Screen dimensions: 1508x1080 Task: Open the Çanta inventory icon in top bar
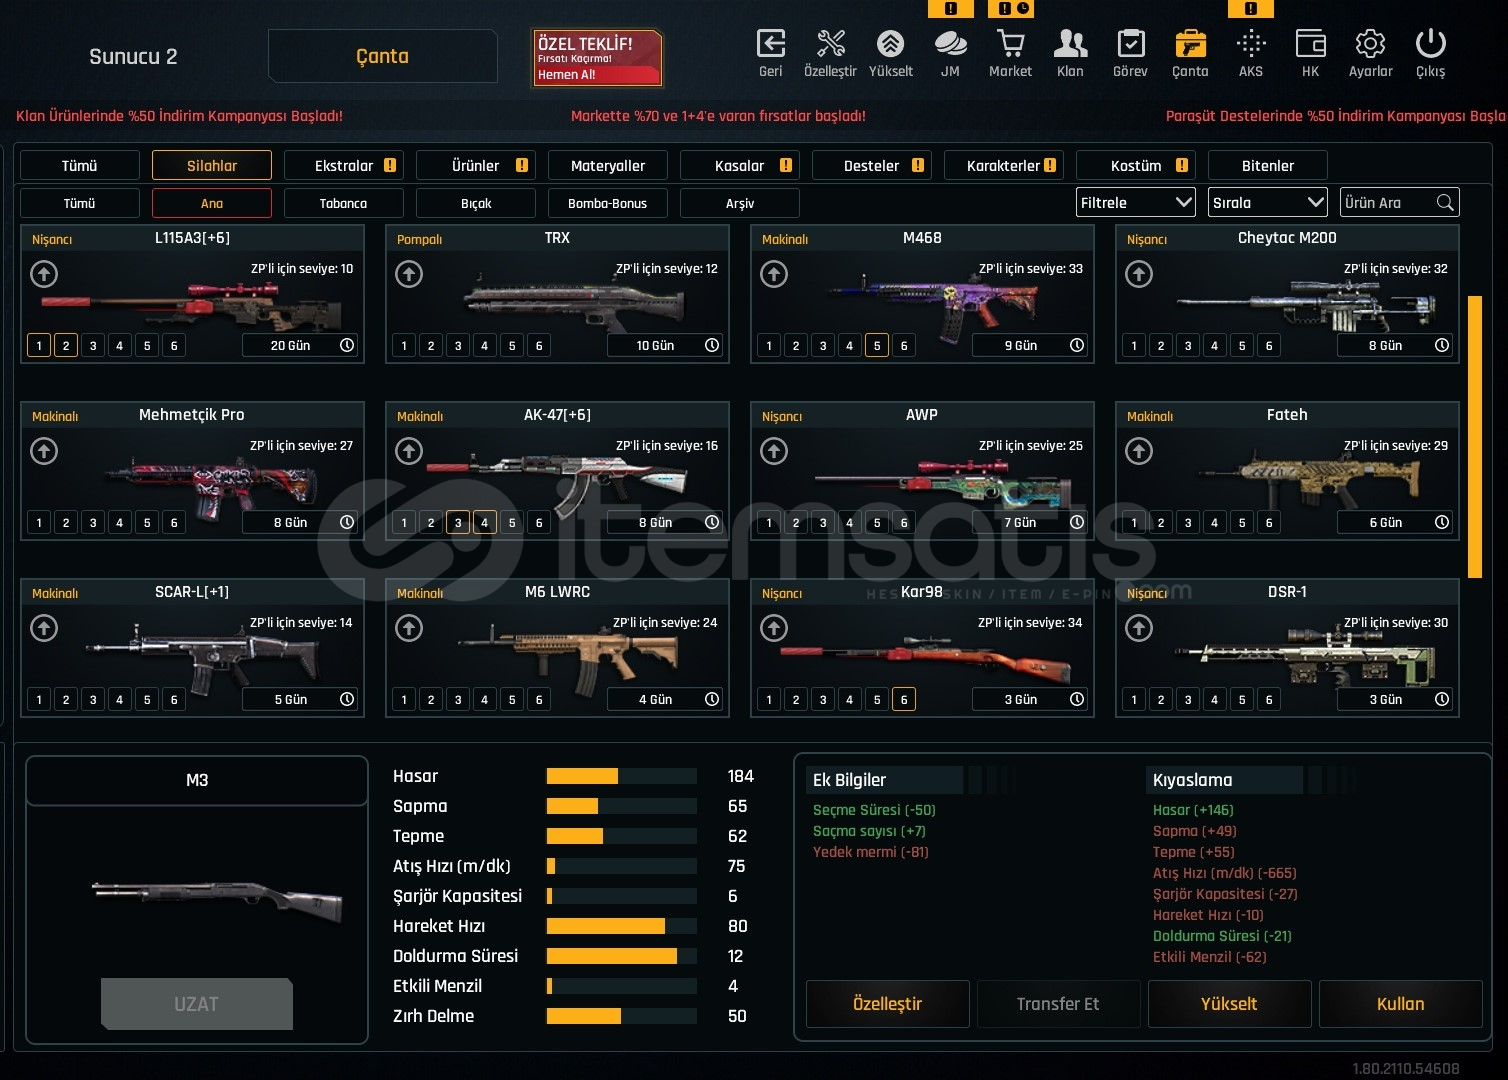click(x=1190, y=44)
